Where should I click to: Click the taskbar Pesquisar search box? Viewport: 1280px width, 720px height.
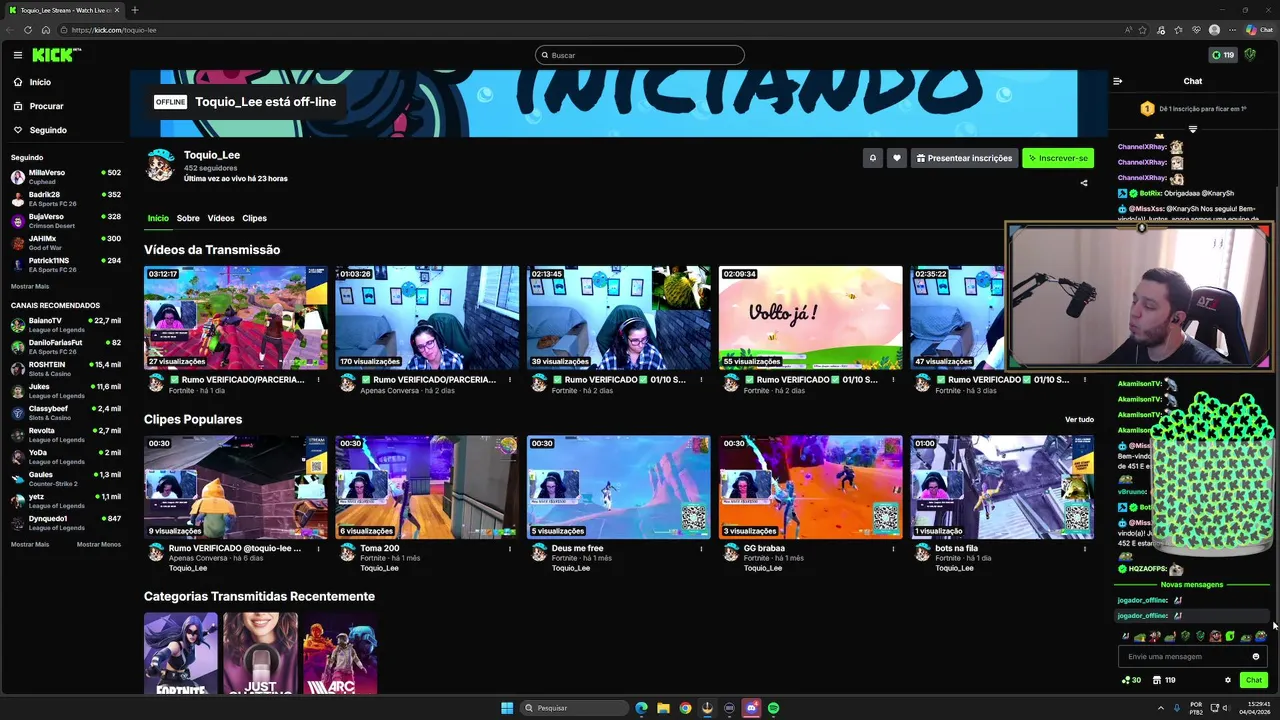coord(574,708)
